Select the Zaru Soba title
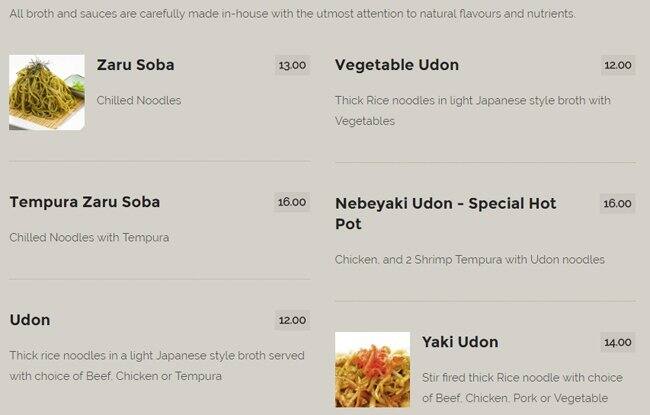The width and height of the screenshot is (650, 415). pyautogui.click(x=135, y=65)
